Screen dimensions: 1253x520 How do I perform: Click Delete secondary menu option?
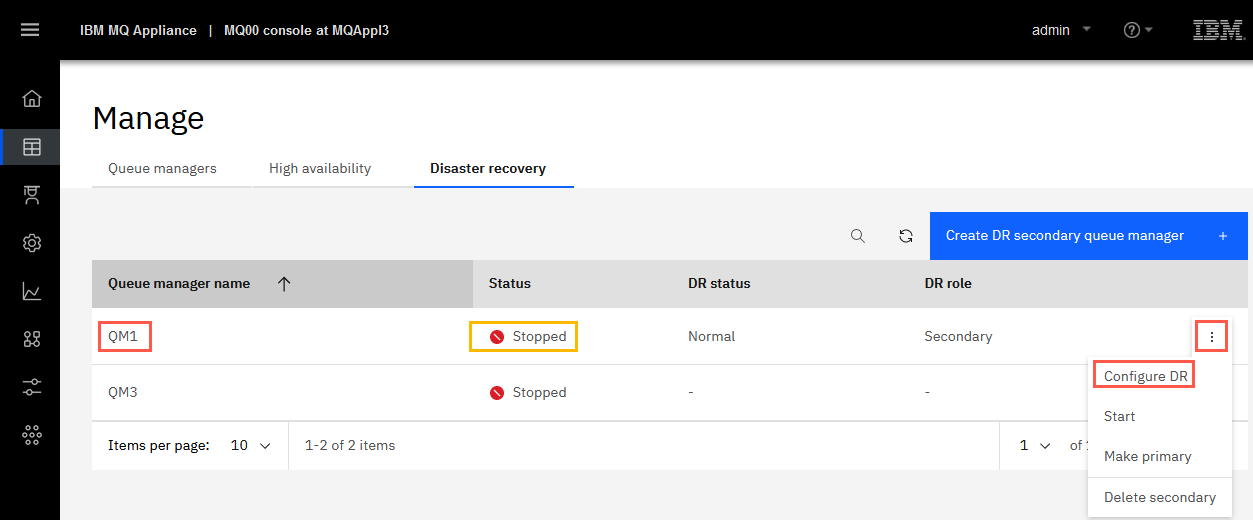[1160, 497]
